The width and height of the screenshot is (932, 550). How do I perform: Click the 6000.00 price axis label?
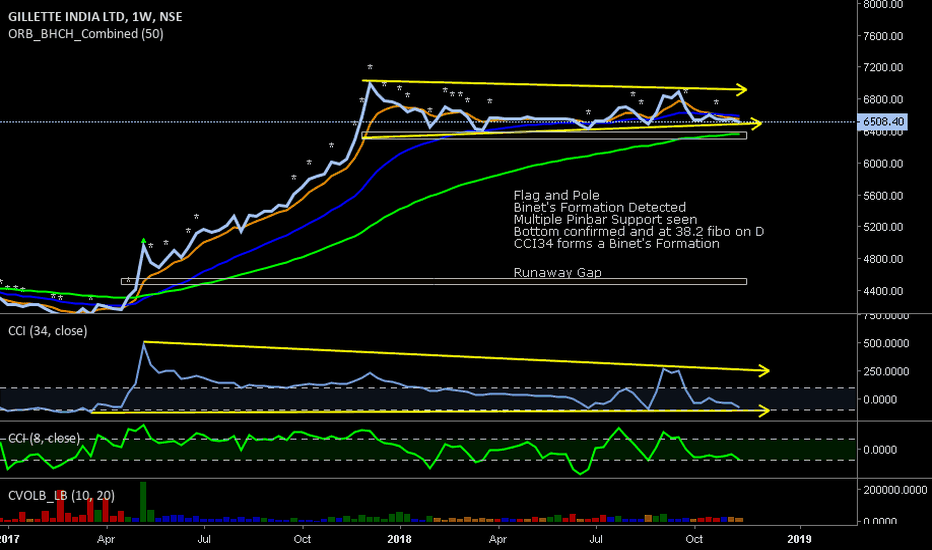pos(883,164)
